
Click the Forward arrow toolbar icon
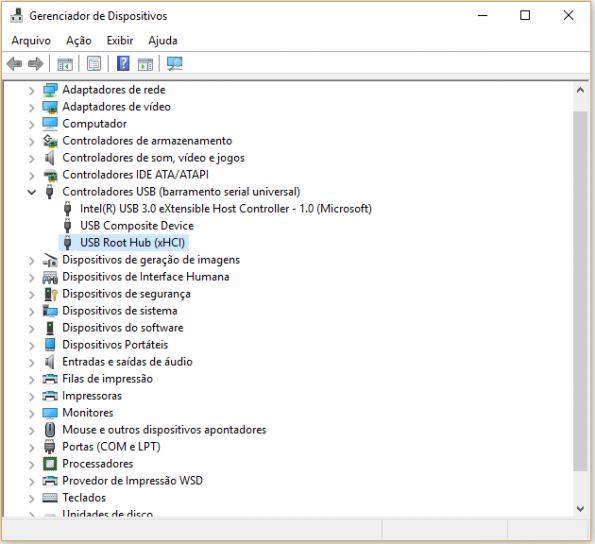point(36,64)
